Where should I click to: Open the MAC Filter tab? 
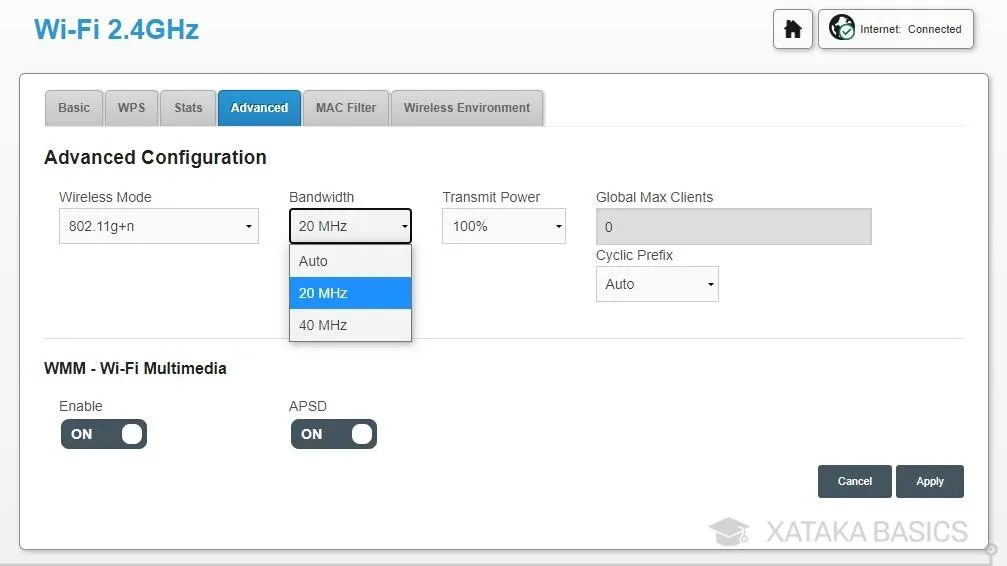346,108
